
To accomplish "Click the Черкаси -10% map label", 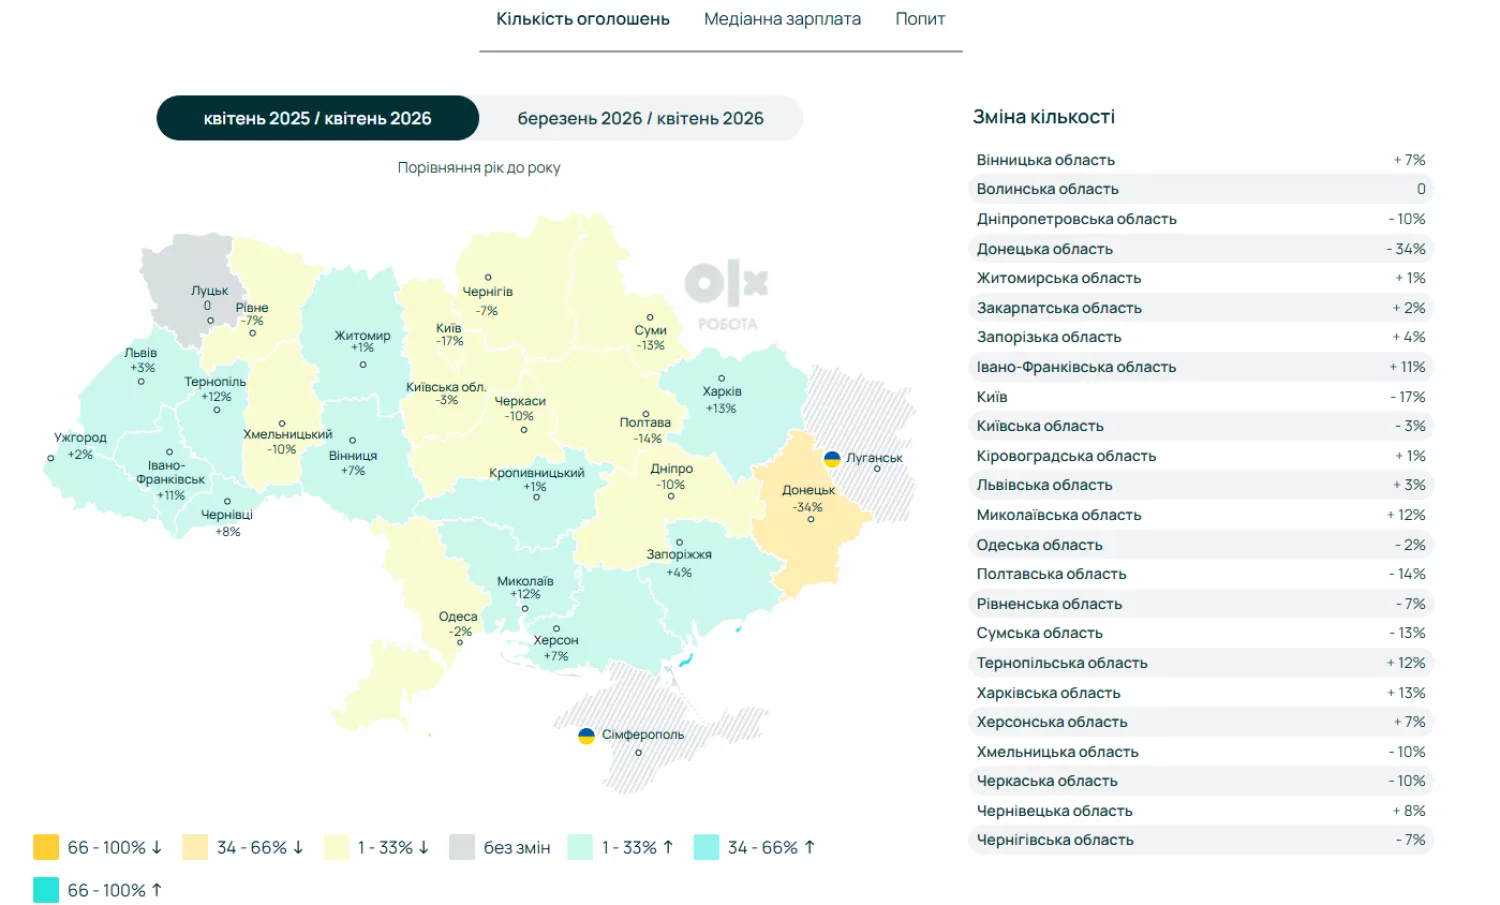I will [520, 408].
